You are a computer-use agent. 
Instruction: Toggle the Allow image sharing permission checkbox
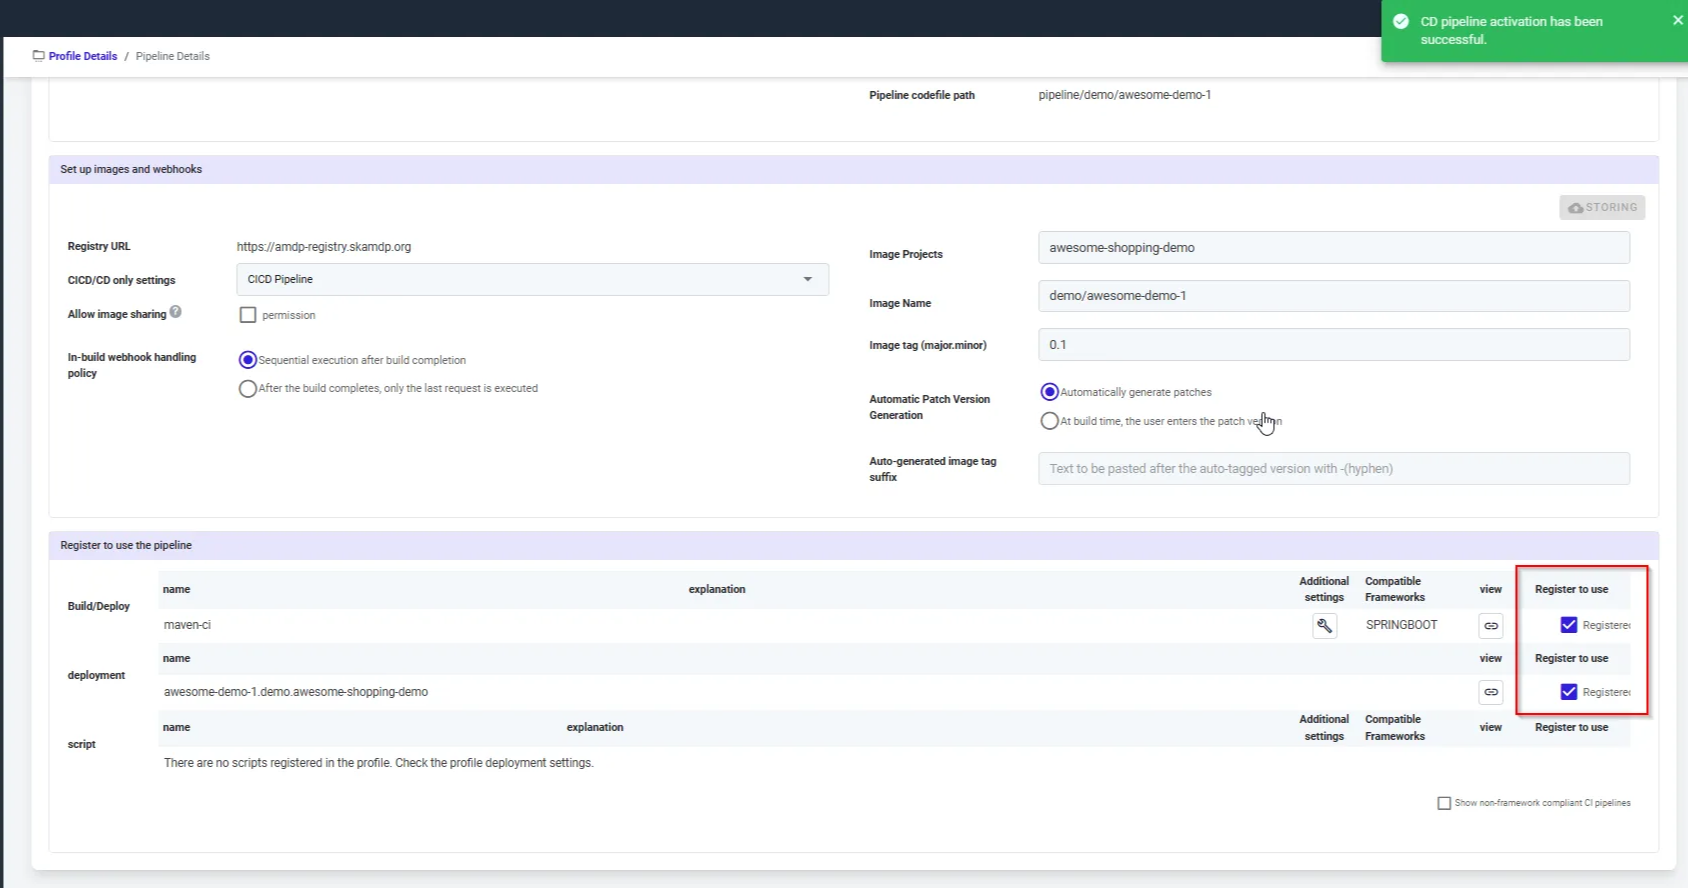pyautogui.click(x=248, y=315)
